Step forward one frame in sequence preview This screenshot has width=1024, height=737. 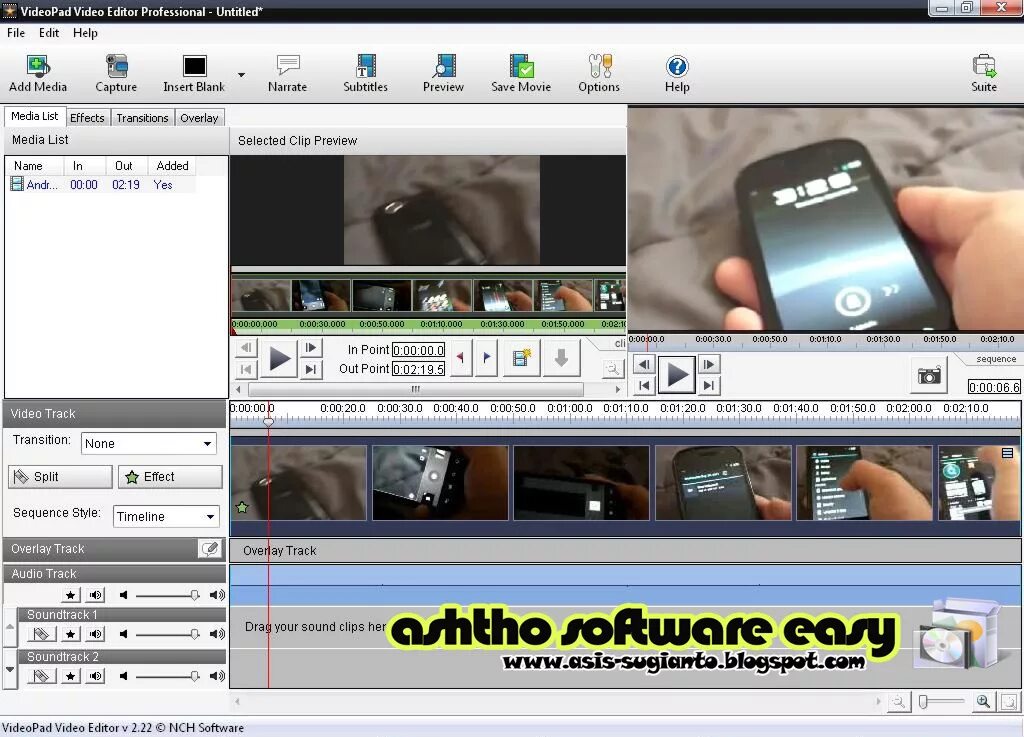709,364
